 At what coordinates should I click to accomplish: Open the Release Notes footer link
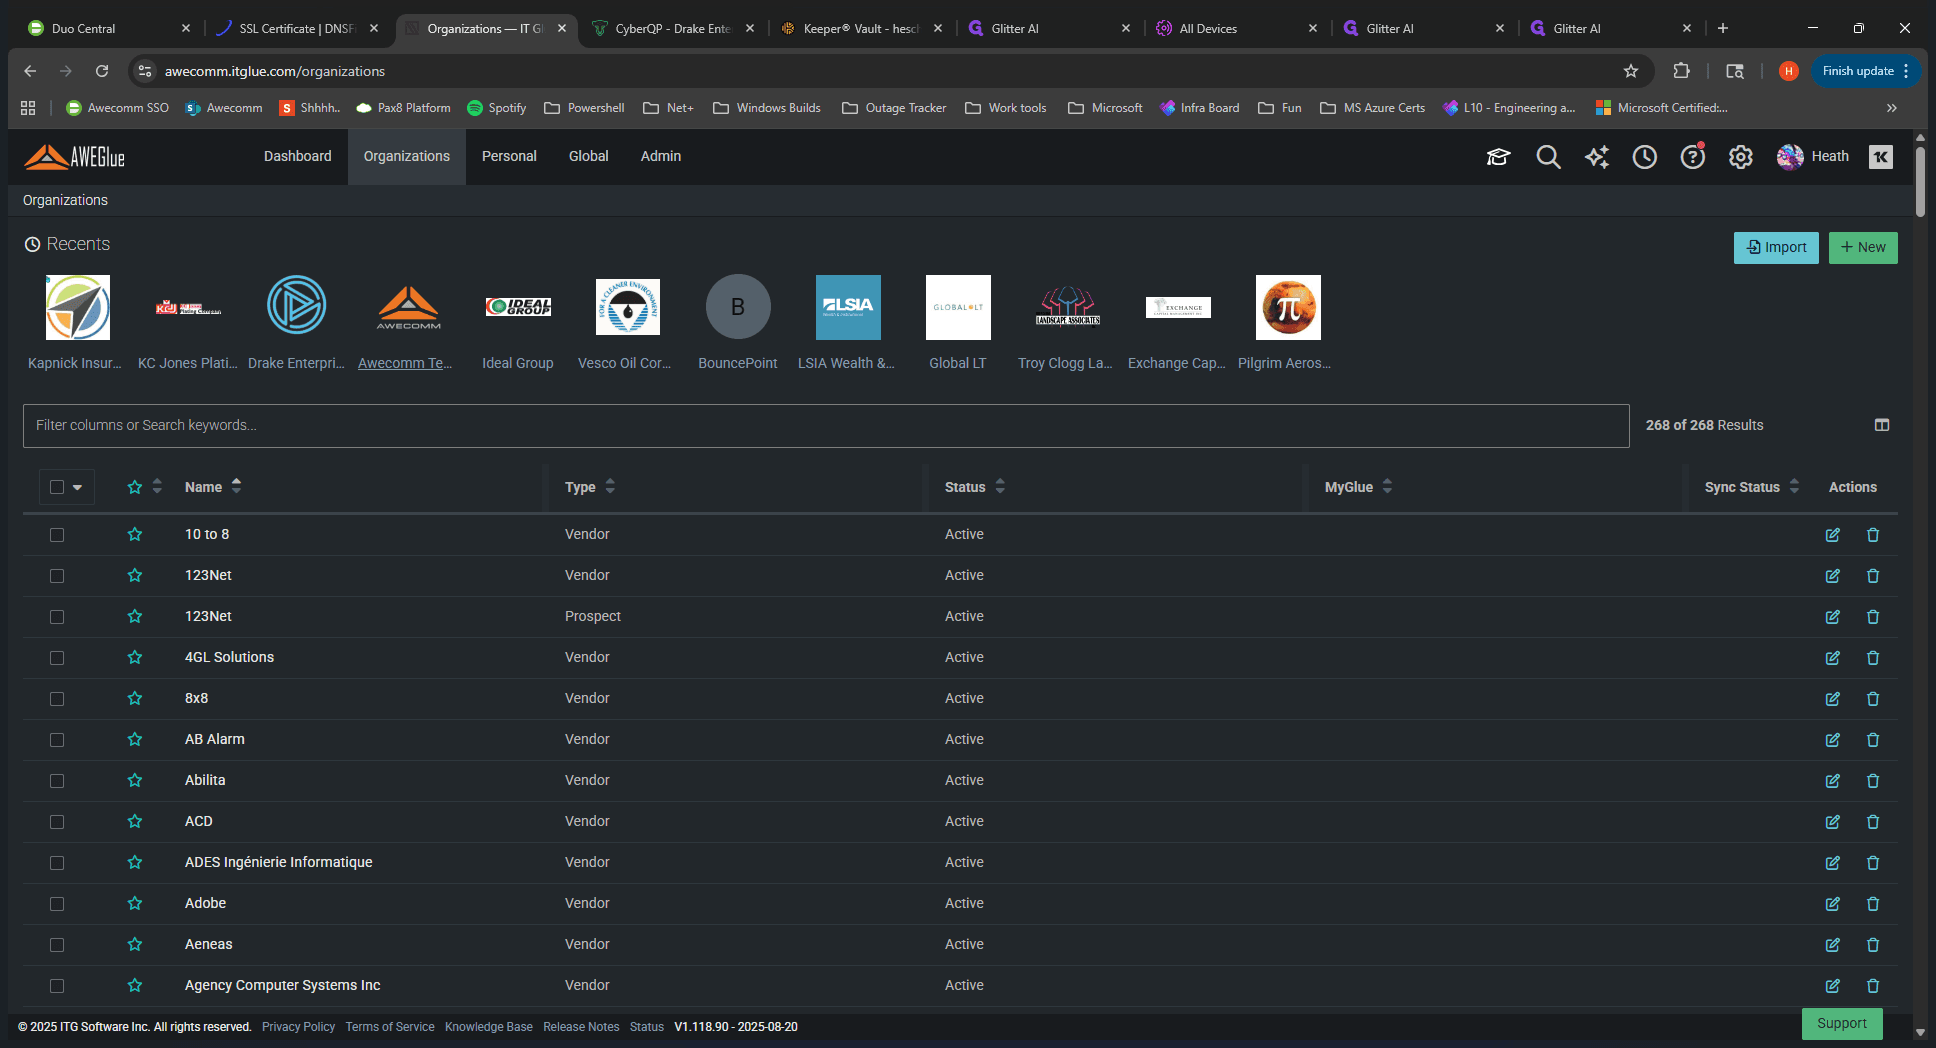pyautogui.click(x=581, y=1027)
